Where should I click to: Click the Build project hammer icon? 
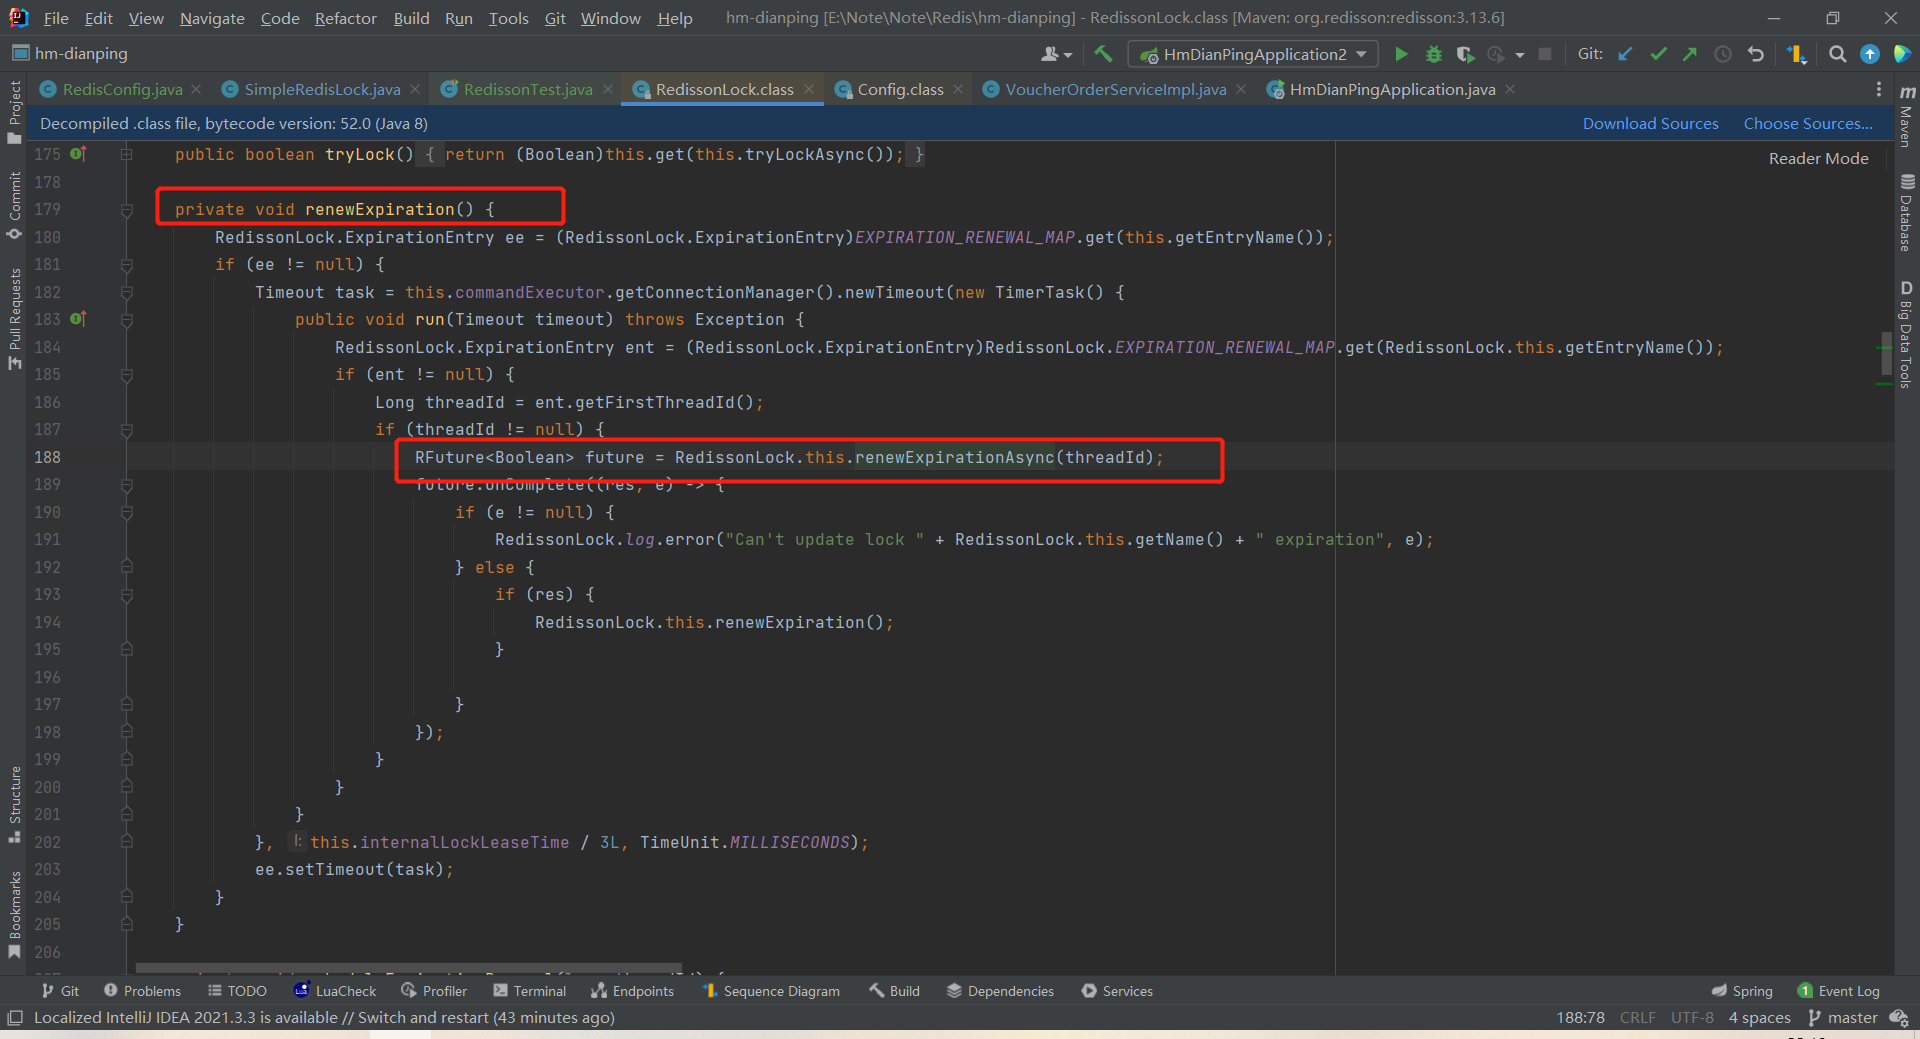(x=1103, y=54)
